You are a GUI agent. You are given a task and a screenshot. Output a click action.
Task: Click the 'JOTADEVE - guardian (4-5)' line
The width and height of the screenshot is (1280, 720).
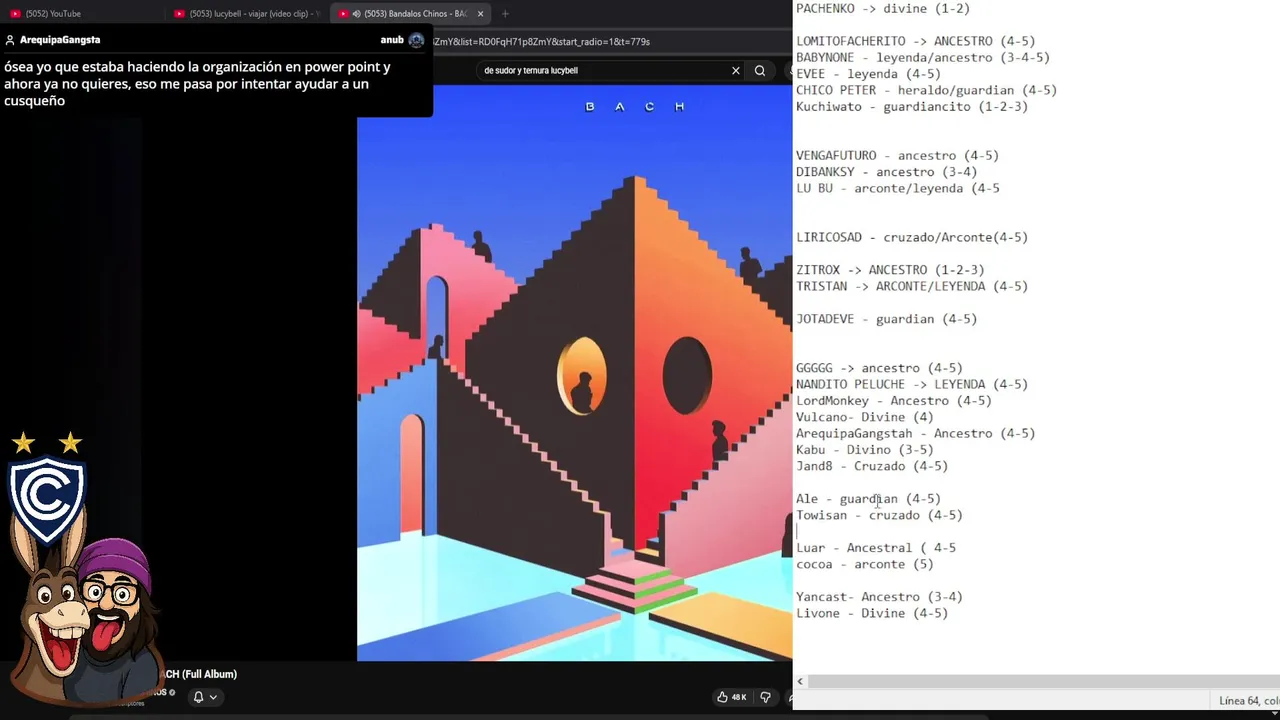pyautogui.click(x=886, y=319)
